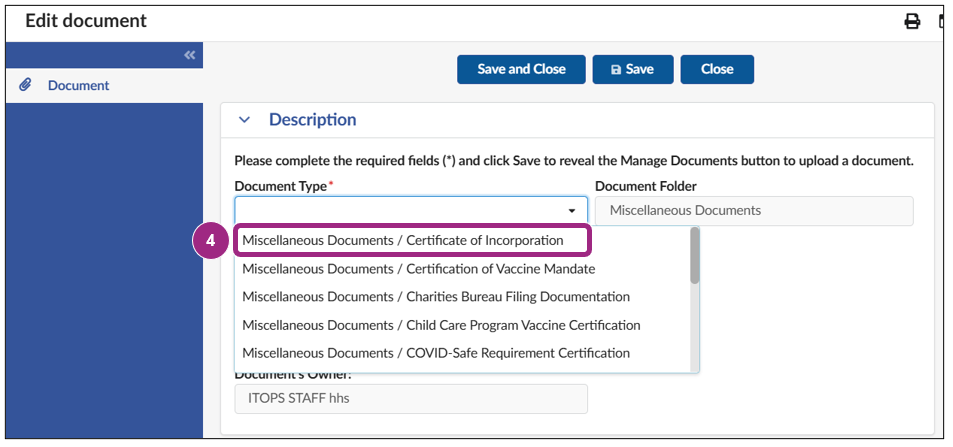Click the Document Folder field
Viewport: 953px width, 447px height.
pos(753,211)
